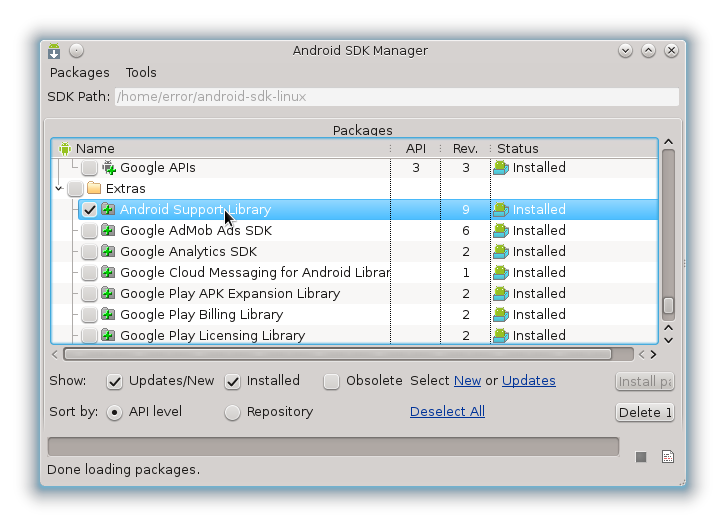This screenshot has width=726, height=526.
Task: Click the right arrow at scrollbar's far end
Action: point(653,355)
